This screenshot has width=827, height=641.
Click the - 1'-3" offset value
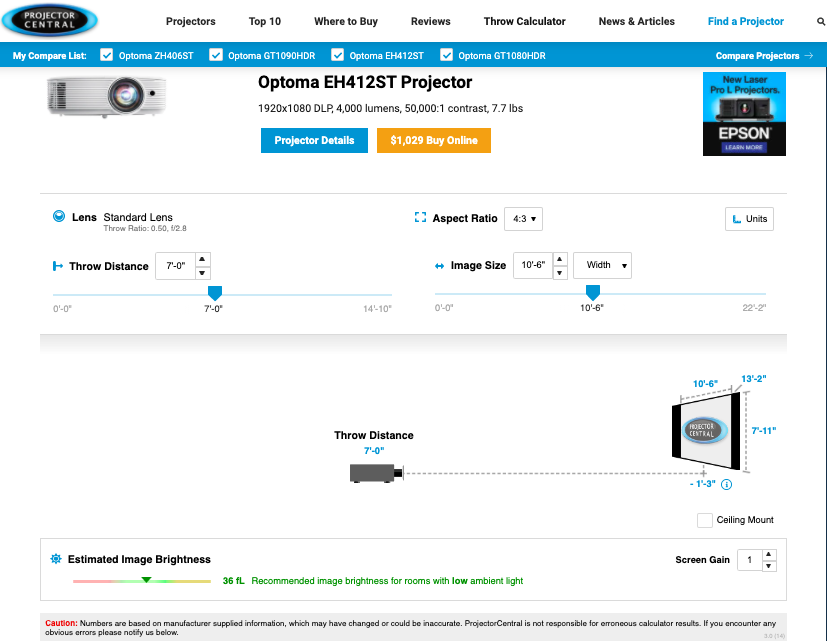click(x=703, y=484)
